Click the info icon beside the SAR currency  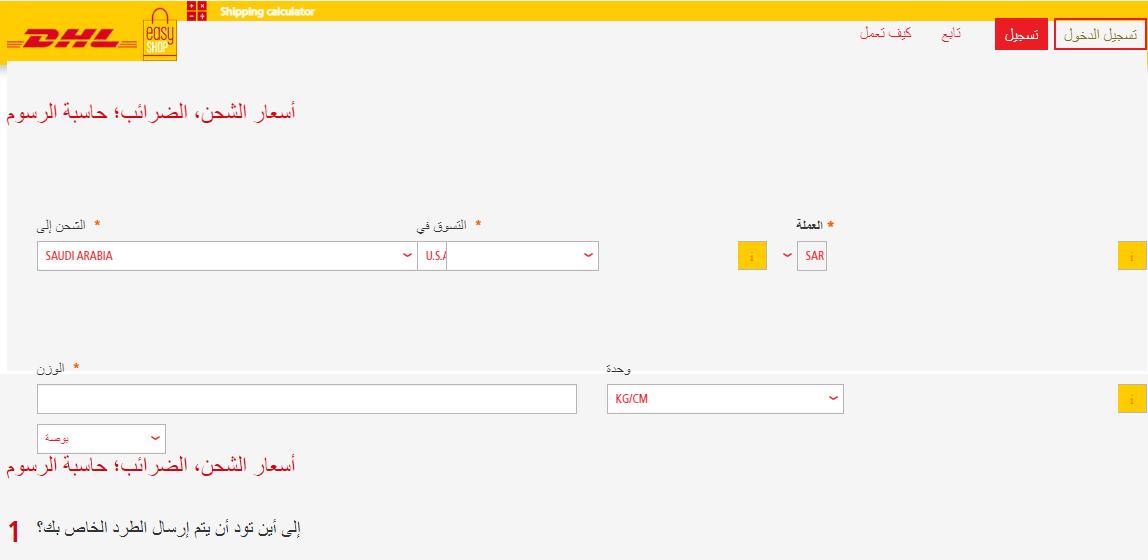(x=1132, y=255)
